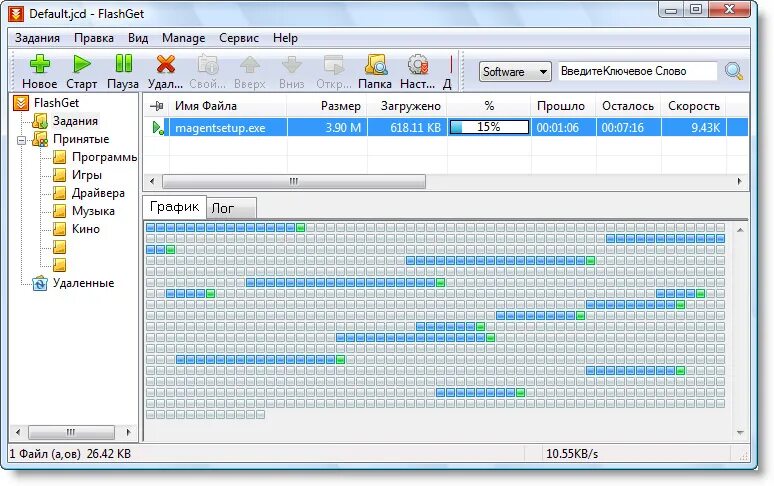Click the block graph scroll down arrow
Viewport: 774px width, 486px height.
pyautogui.click(x=740, y=433)
